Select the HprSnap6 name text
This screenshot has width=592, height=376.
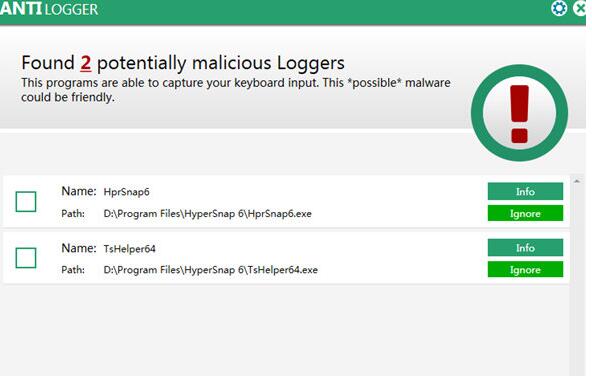(x=126, y=192)
